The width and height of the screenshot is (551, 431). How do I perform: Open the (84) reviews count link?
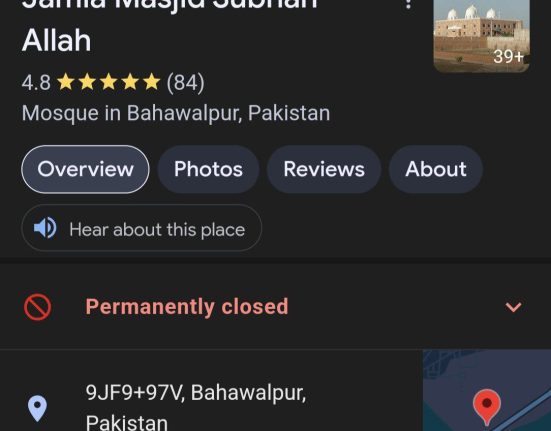(185, 83)
